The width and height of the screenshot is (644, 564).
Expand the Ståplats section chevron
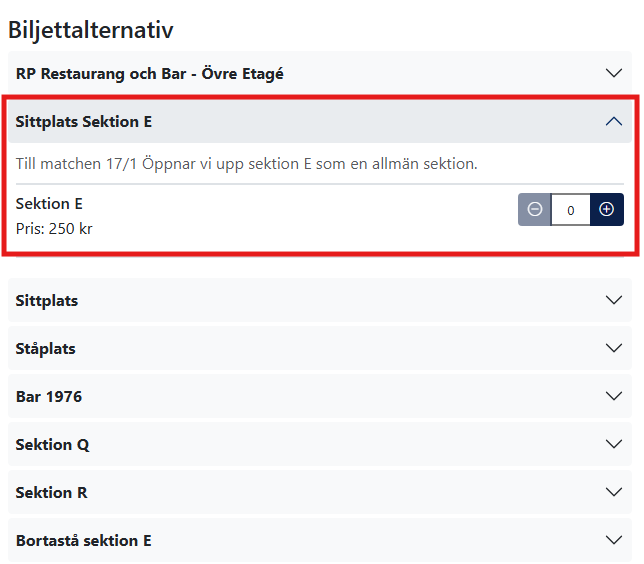tap(614, 348)
